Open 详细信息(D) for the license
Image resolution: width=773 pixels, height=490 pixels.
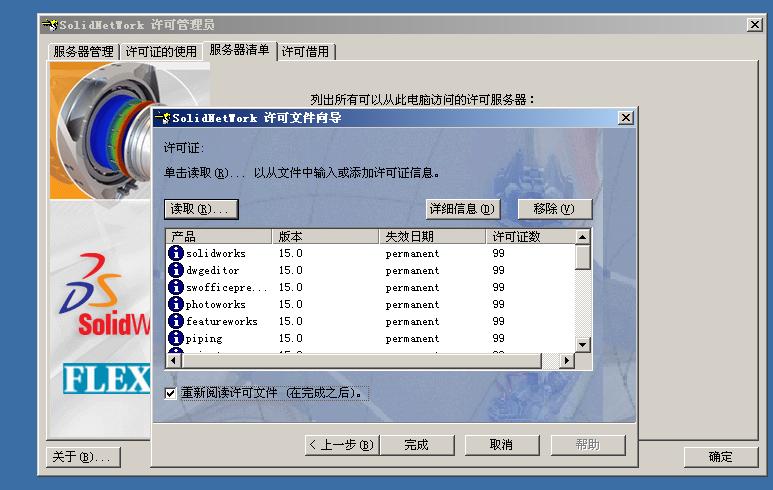pyautogui.click(x=462, y=209)
